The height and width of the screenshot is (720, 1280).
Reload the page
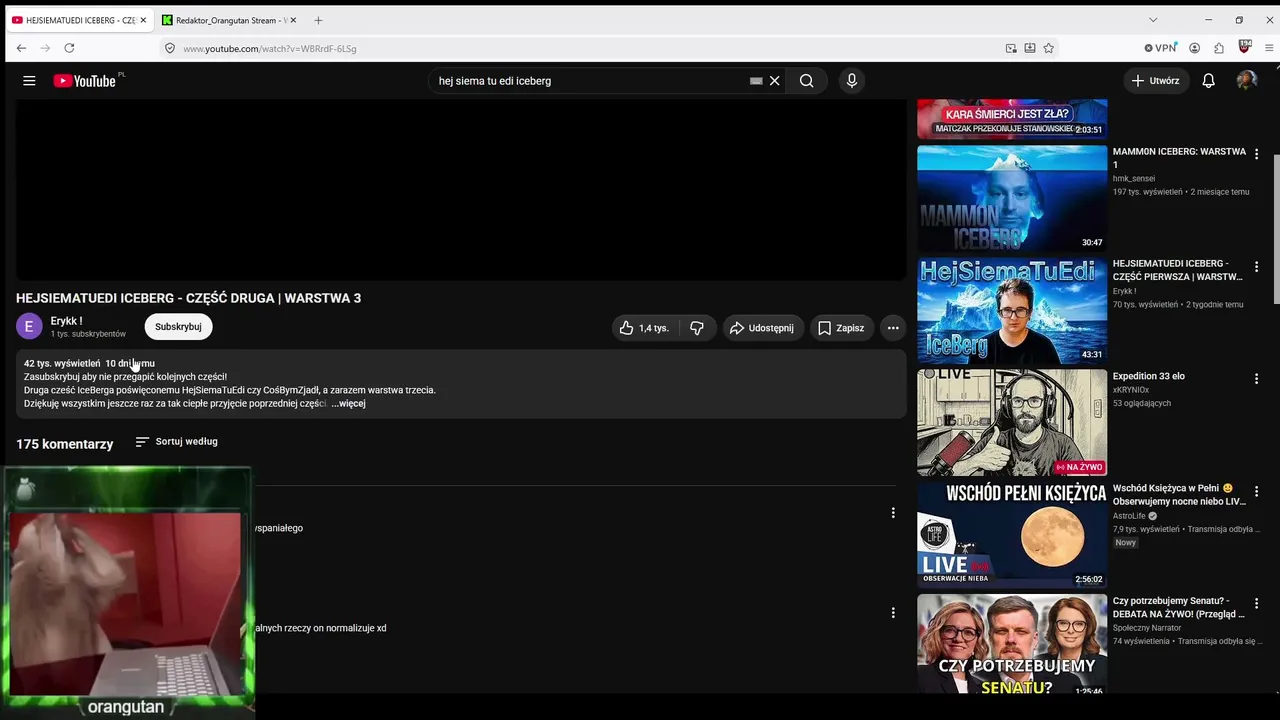[69, 48]
